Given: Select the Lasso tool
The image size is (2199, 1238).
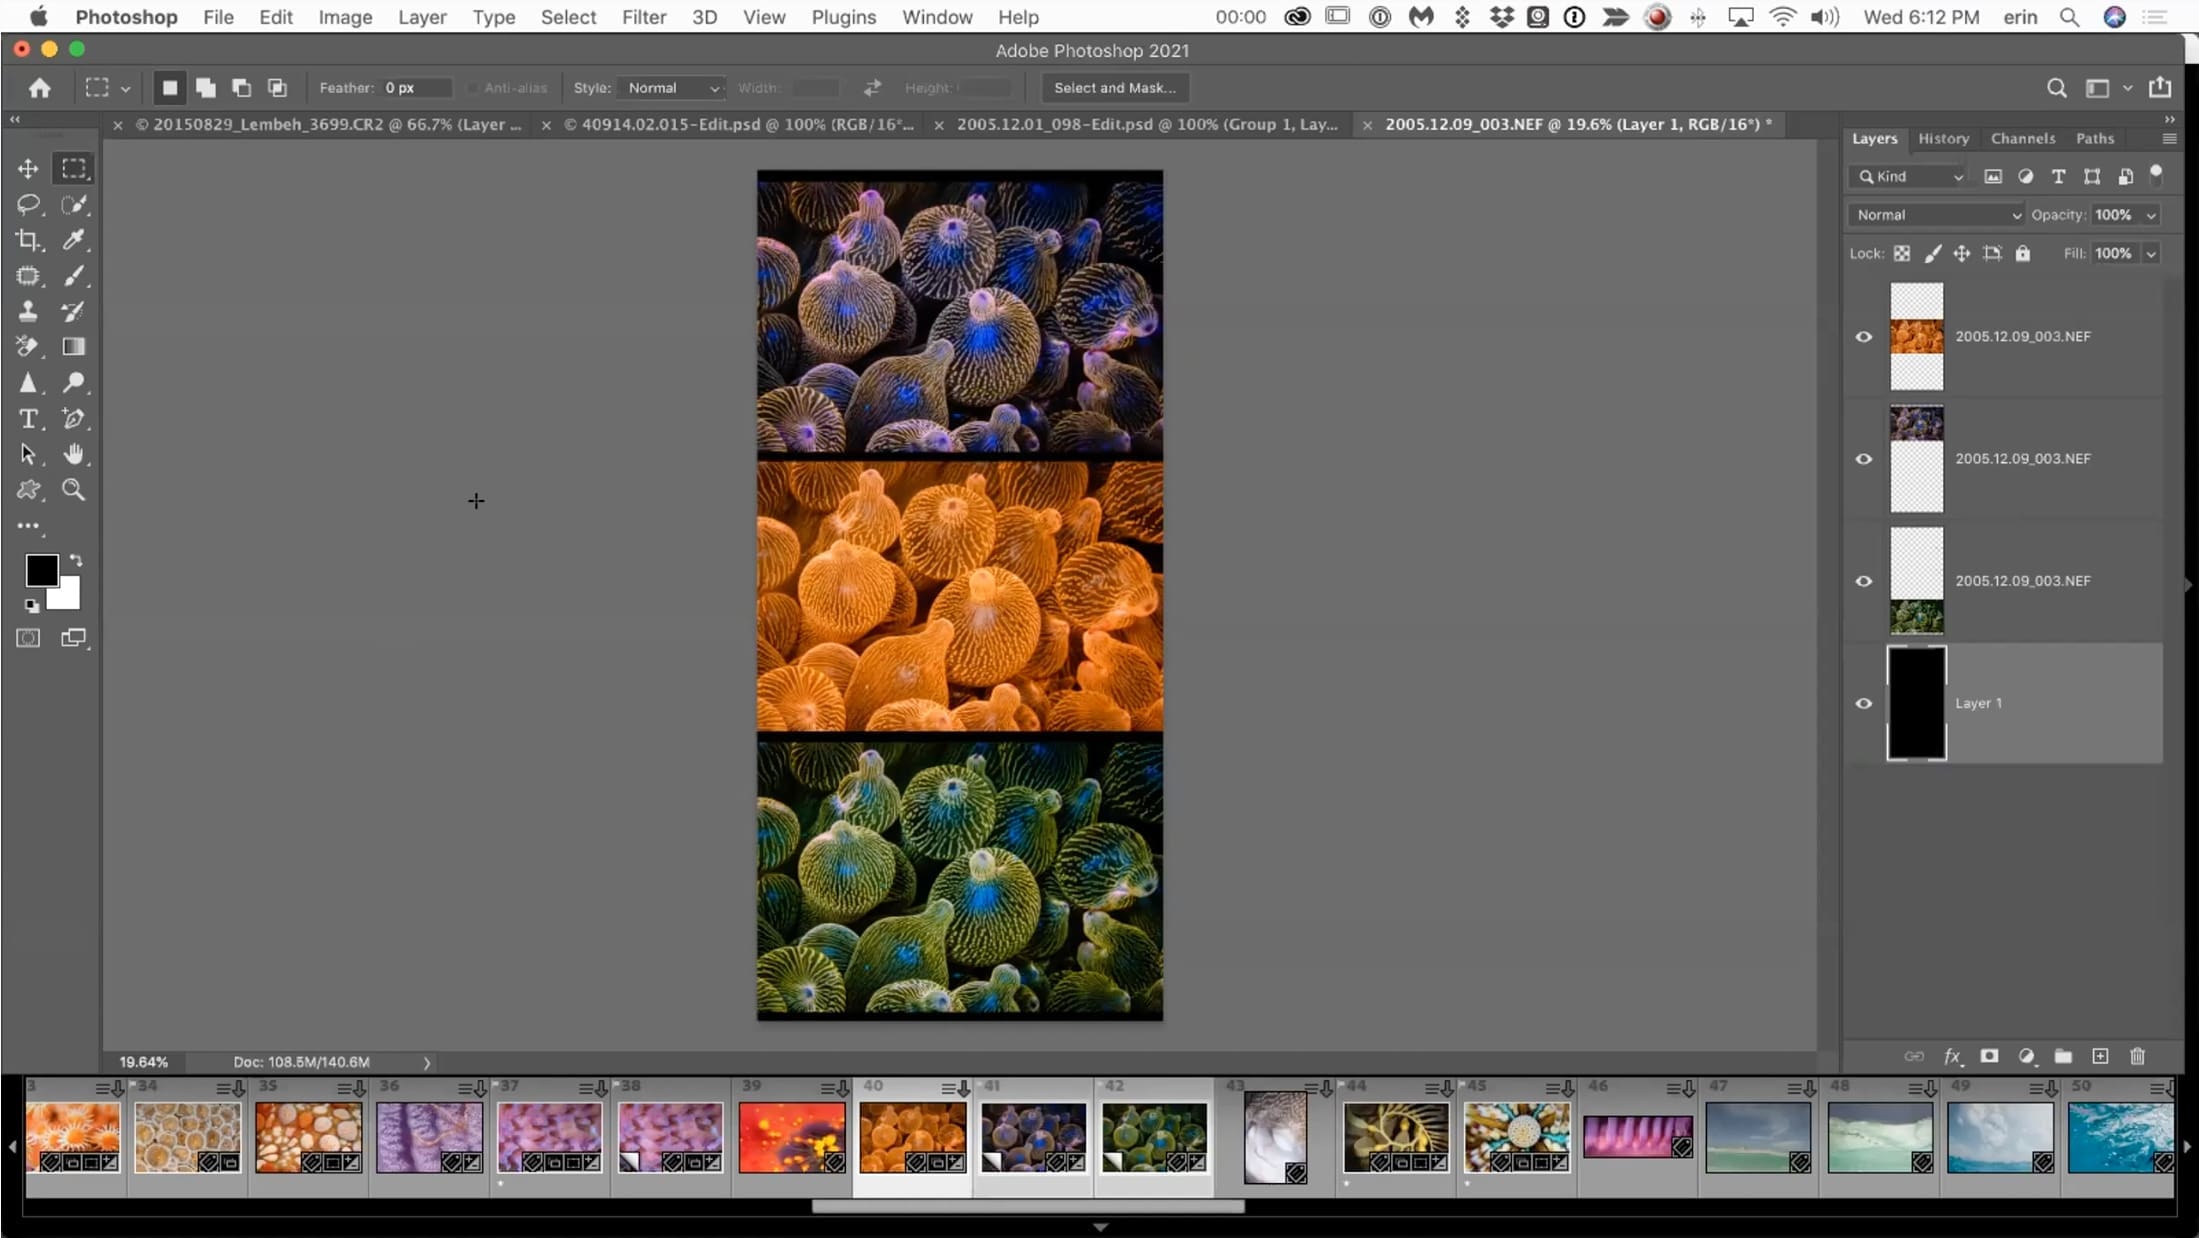Looking at the screenshot, I should [x=28, y=205].
